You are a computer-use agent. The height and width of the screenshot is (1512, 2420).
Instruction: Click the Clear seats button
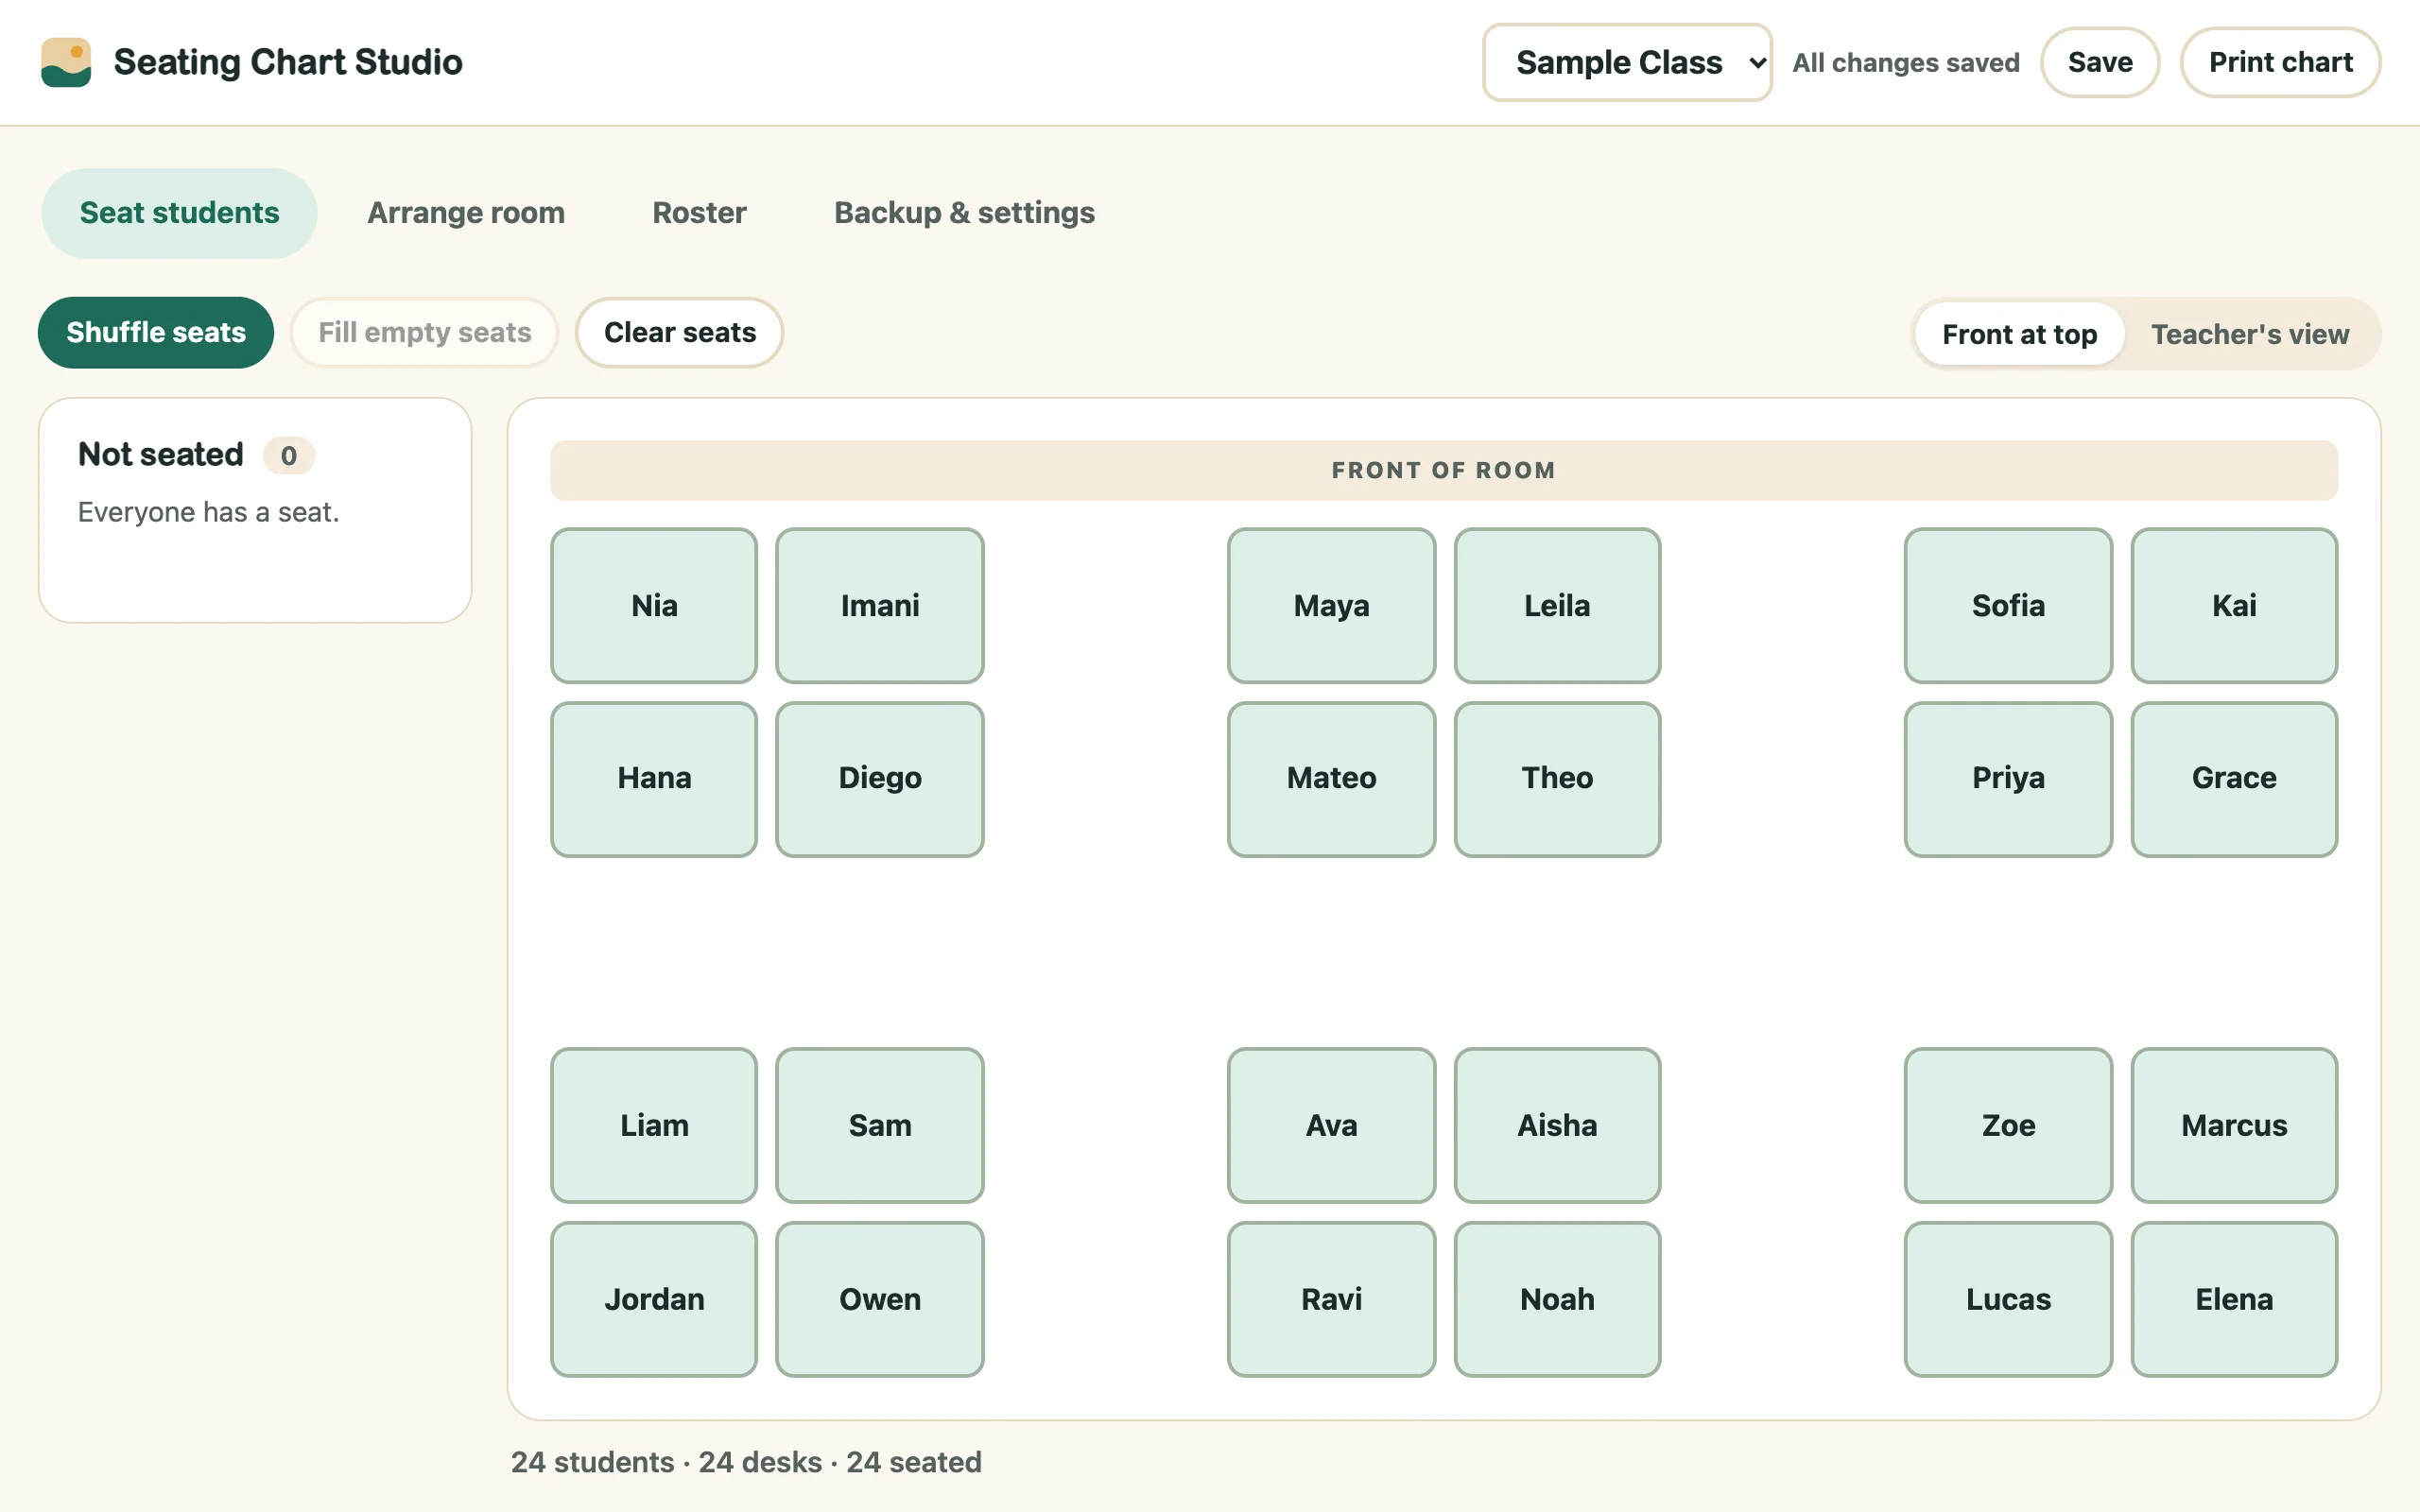pos(679,332)
